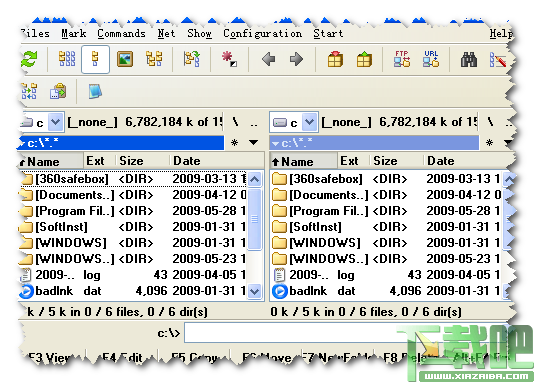Viewport: 534px width, 382px height.
Task: Click the green refresh arrows icon
Action: point(29,60)
